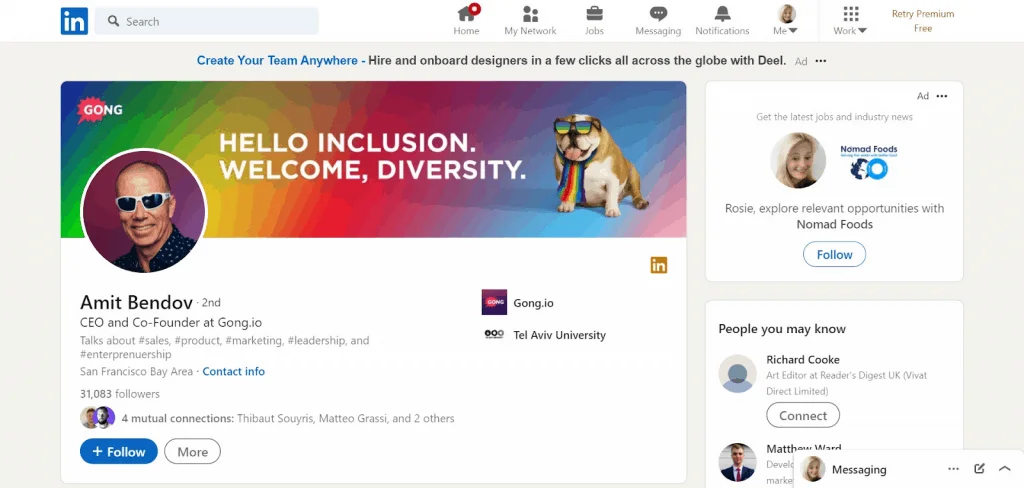1024x488 pixels.
Task: Open the Contact info link
Action: click(x=233, y=371)
